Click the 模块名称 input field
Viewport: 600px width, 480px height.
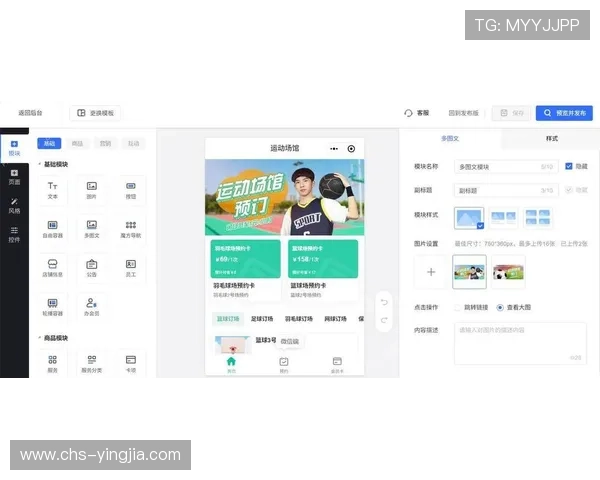[x=506, y=167]
